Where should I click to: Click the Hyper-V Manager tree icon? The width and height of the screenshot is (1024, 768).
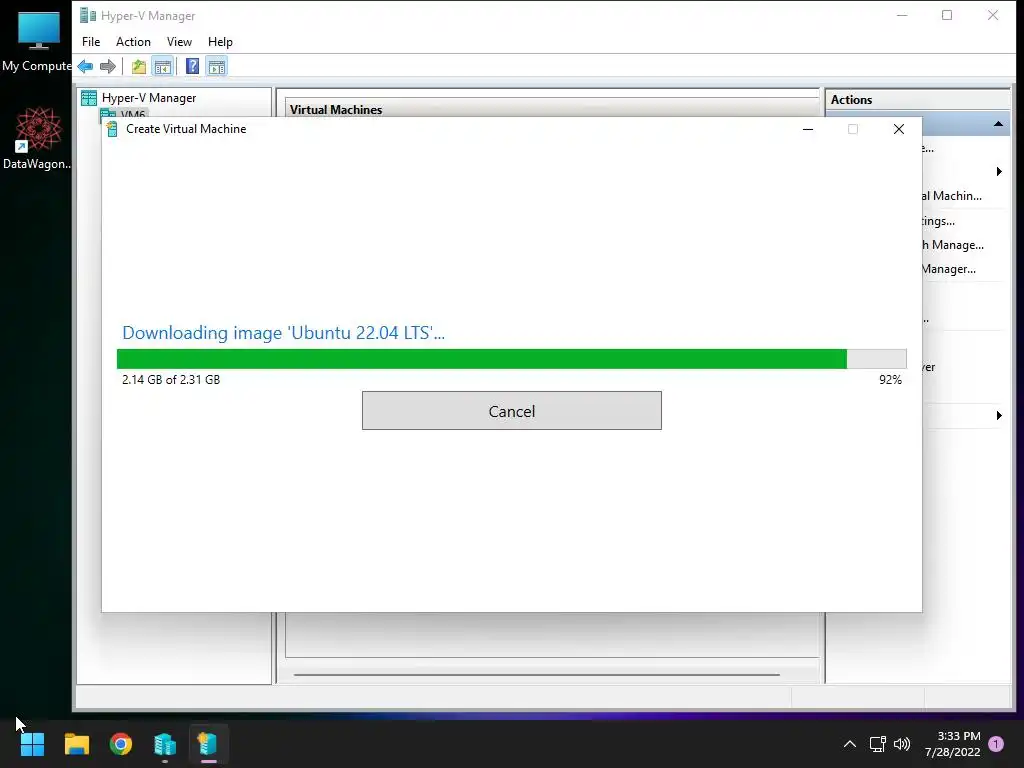tap(89, 98)
